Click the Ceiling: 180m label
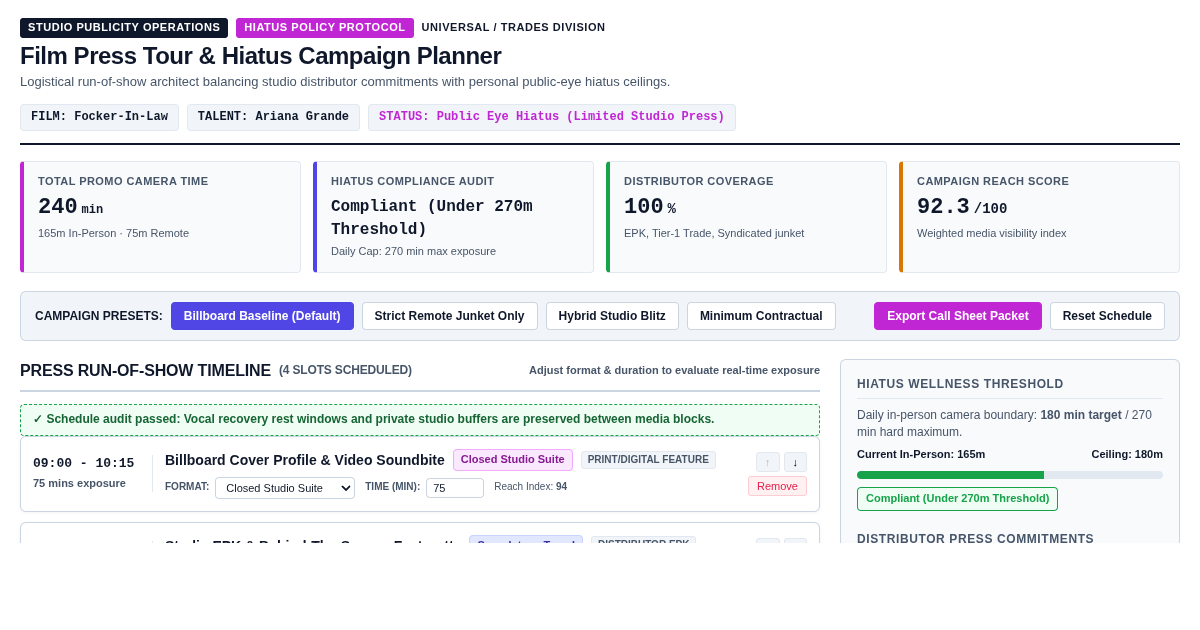Image resolution: width=1200 pixels, height=630 pixels. pyautogui.click(x=1127, y=454)
